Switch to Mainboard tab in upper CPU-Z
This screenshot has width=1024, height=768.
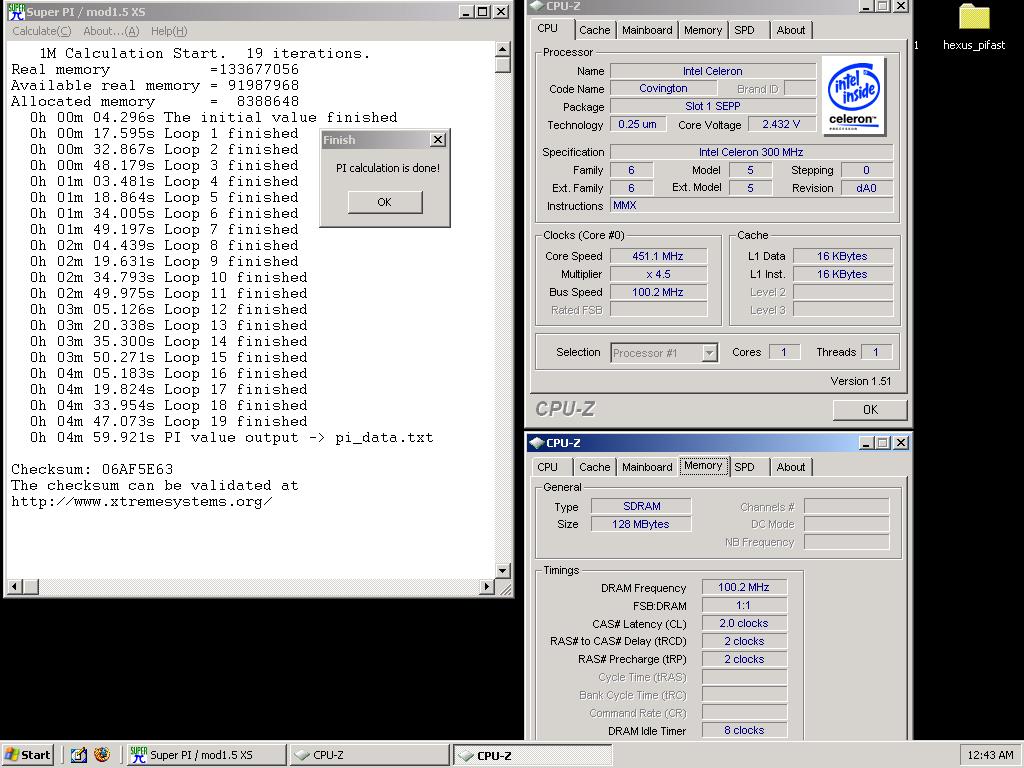tap(647, 30)
